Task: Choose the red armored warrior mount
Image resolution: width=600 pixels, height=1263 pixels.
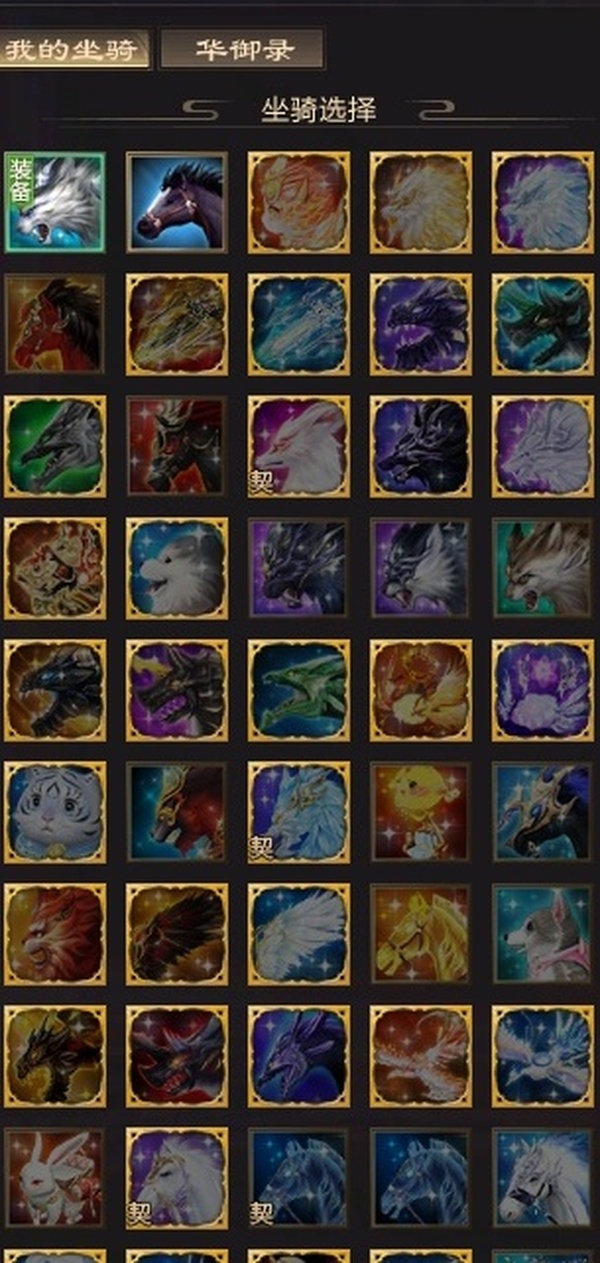Action: (x=177, y=446)
